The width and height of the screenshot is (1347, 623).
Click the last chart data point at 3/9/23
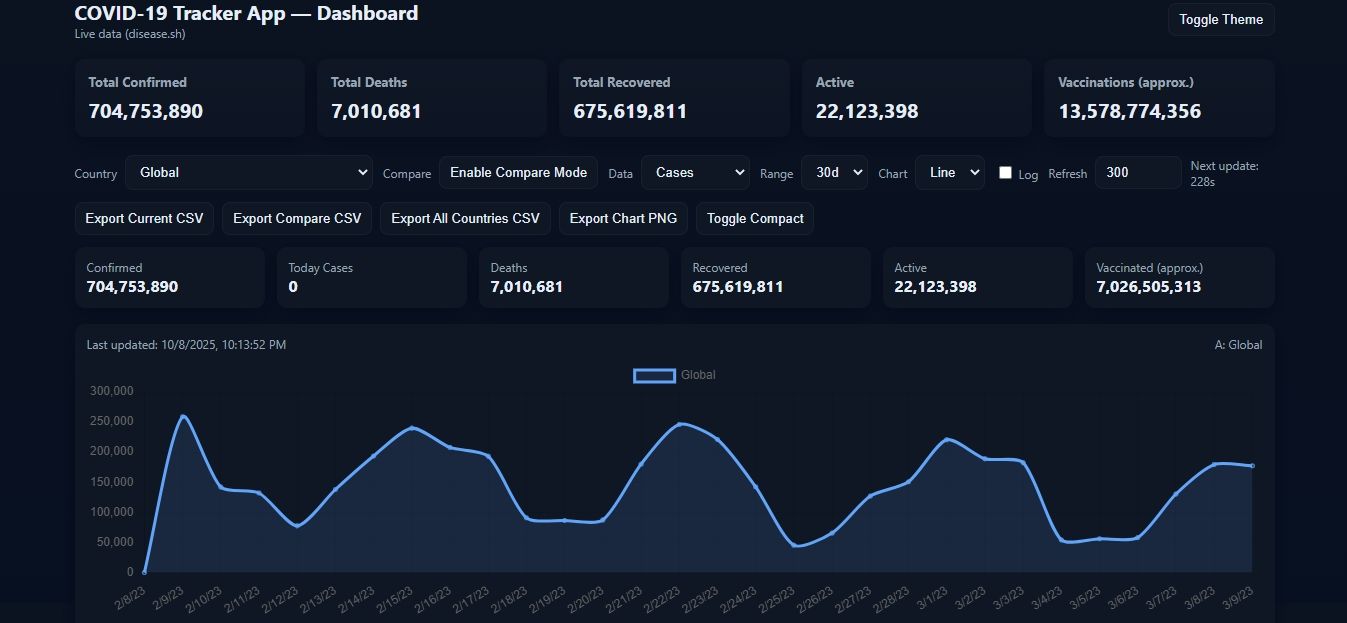click(x=1252, y=466)
